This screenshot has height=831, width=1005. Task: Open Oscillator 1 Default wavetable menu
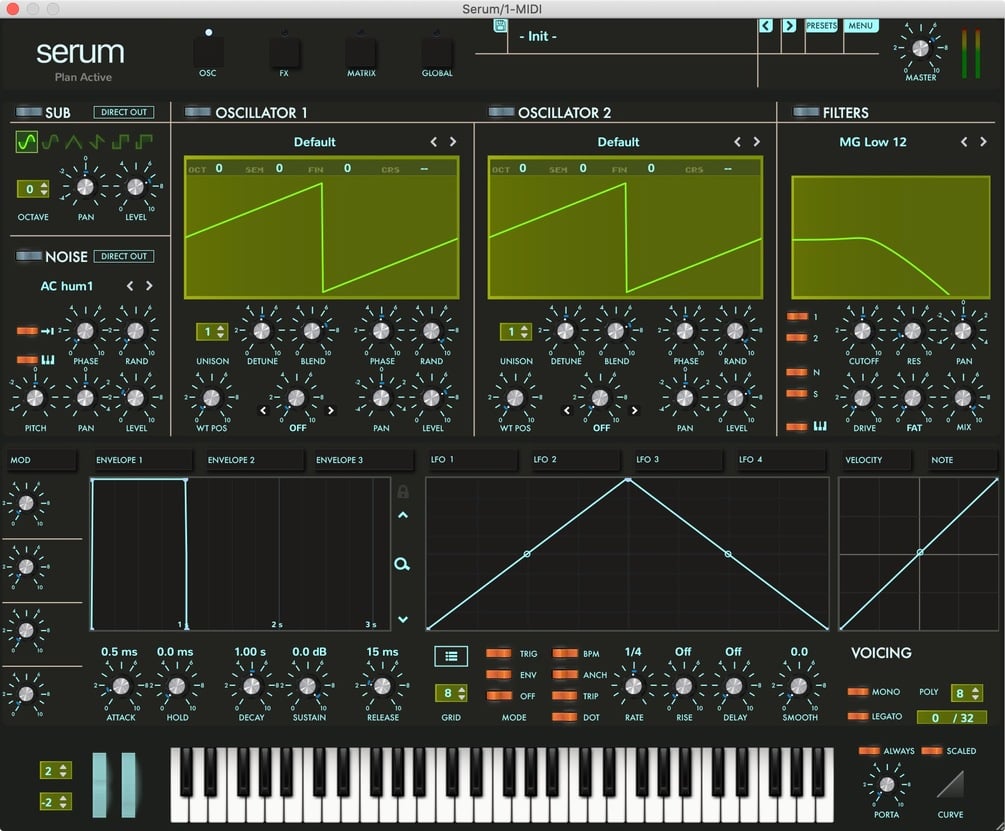coord(315,142)
